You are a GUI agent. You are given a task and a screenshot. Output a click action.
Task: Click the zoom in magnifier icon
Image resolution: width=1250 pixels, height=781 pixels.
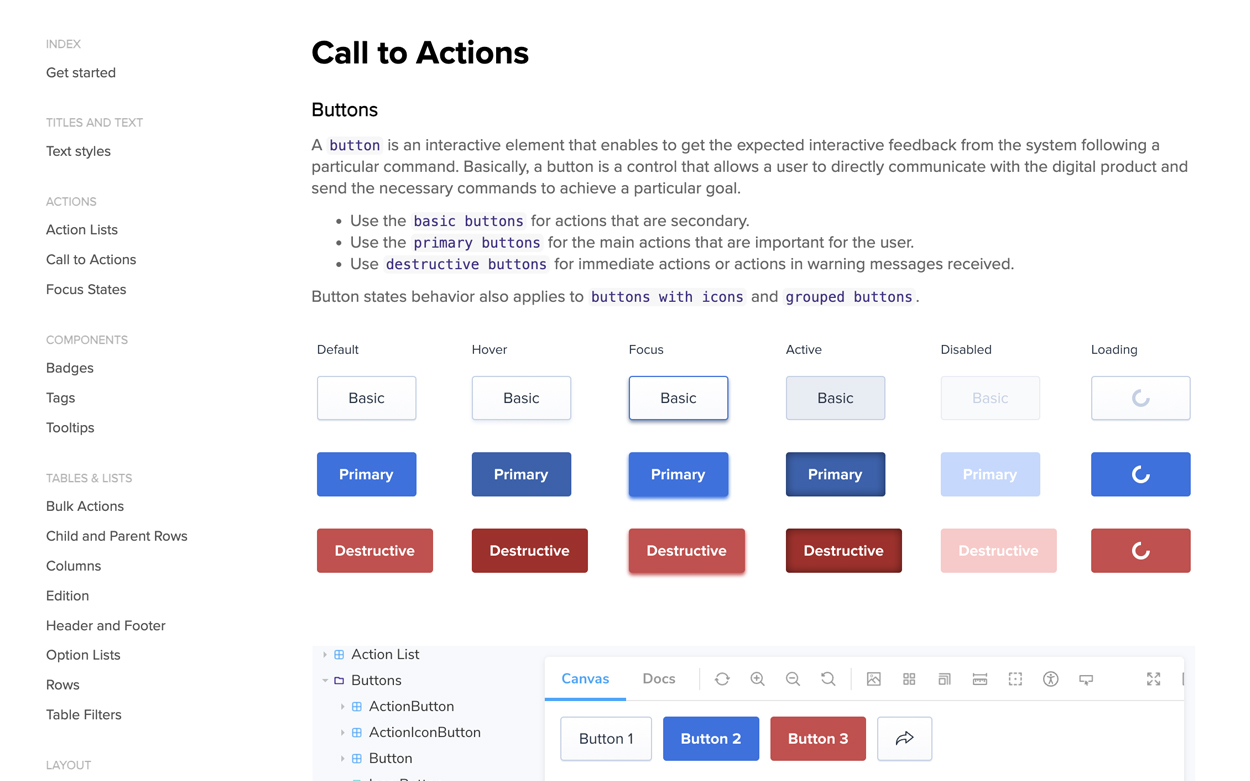pos(757,679)
